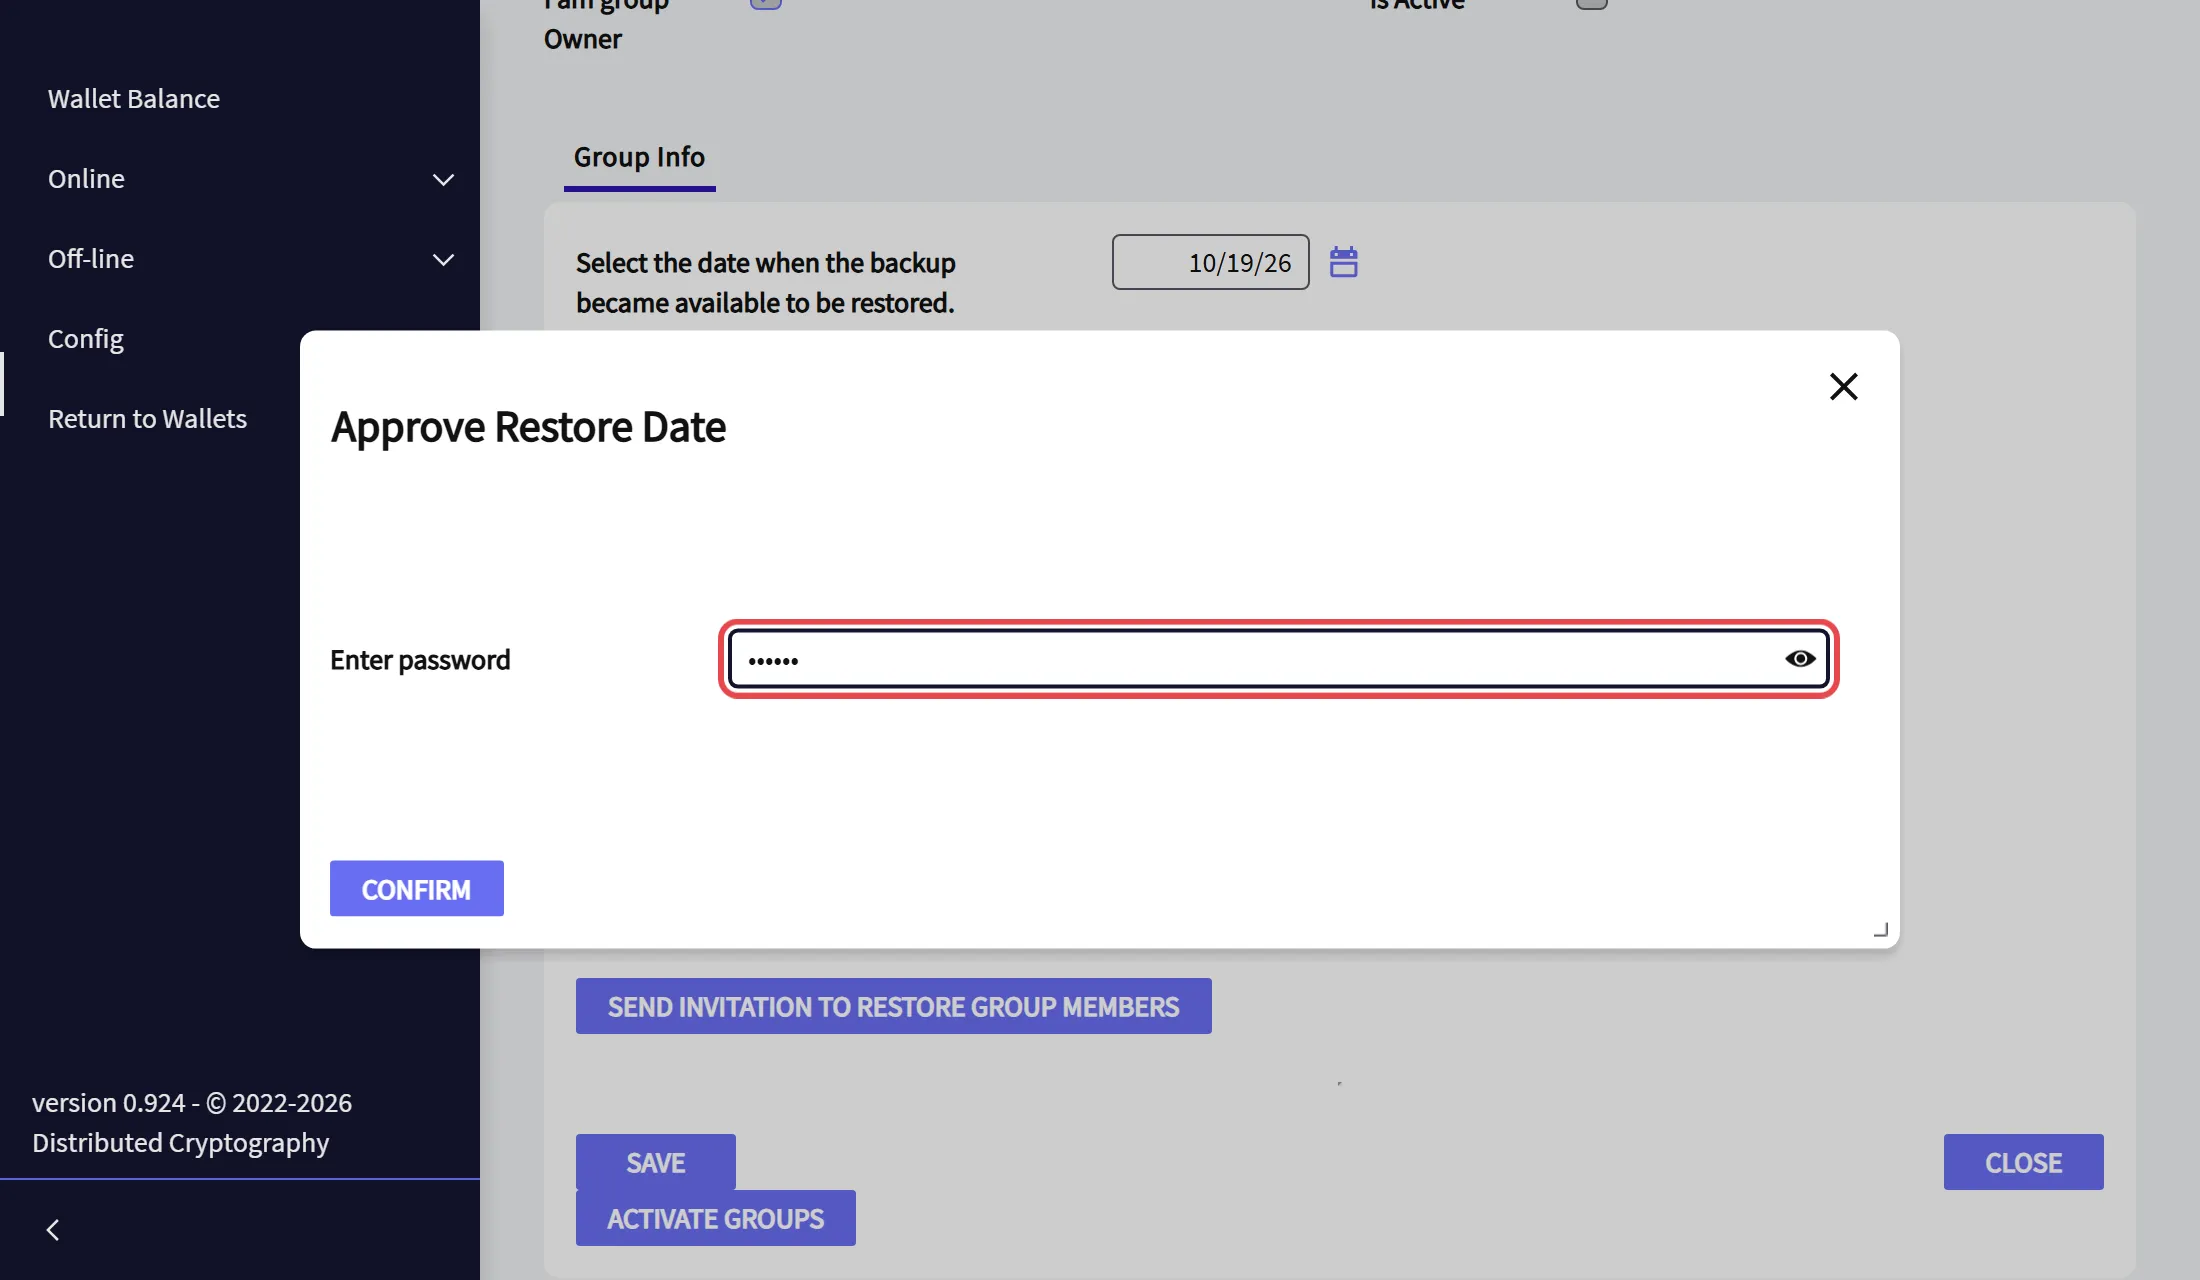This screenshot has width=2200, height=1280.
Task: Confirm the restore date approval
Action: click(417, 888)
